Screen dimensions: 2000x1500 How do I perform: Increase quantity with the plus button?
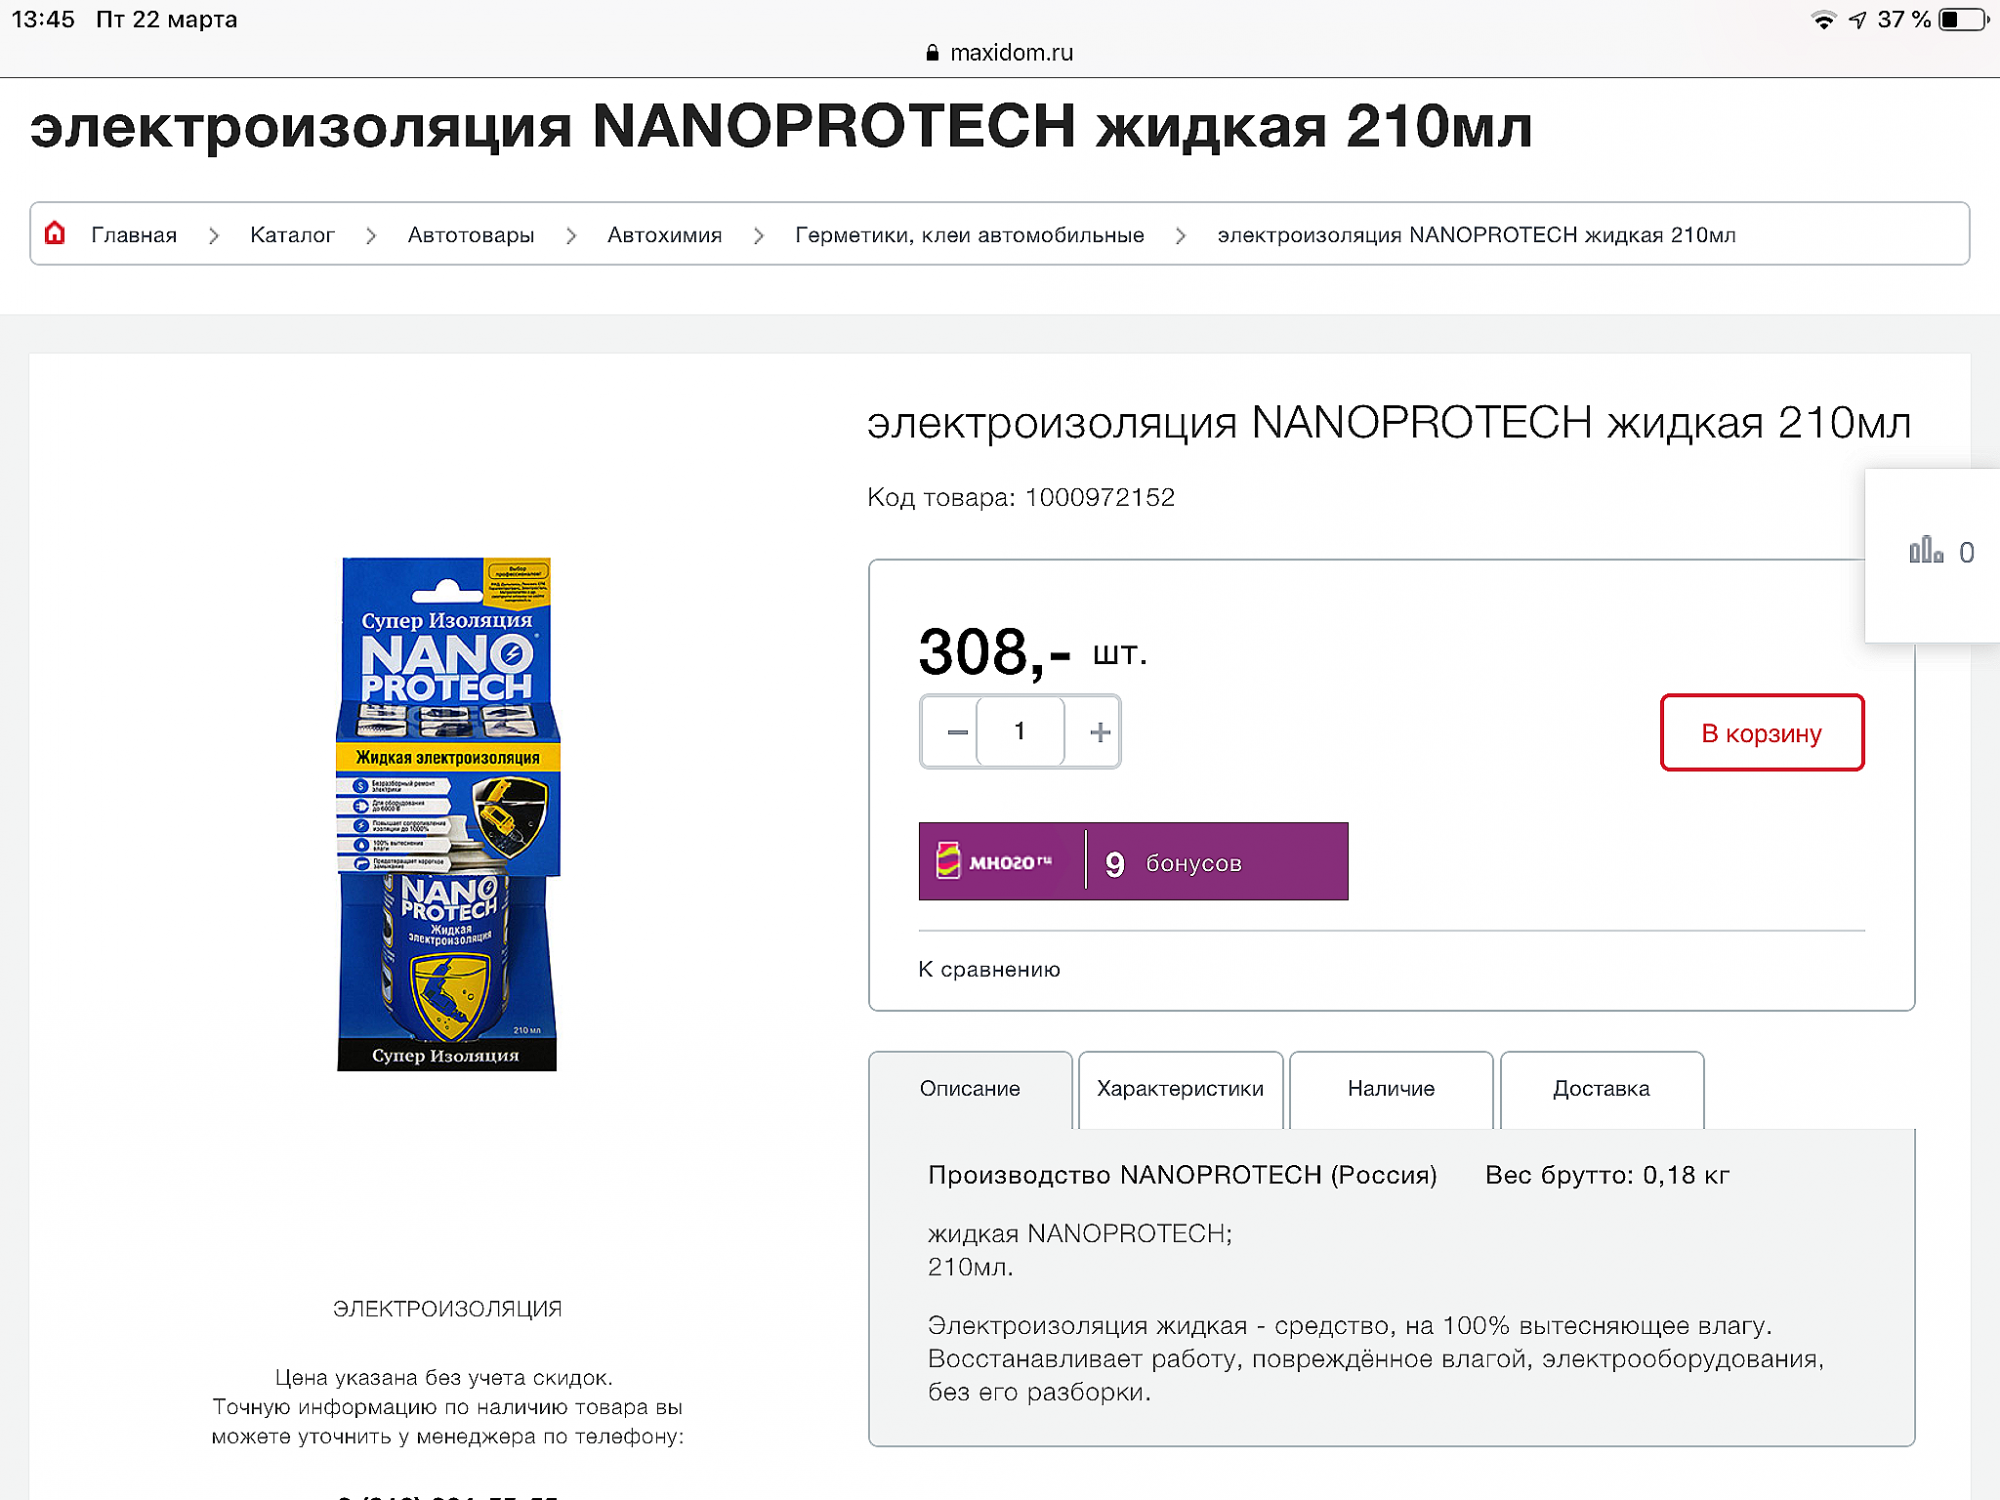(x=1099, y=732)
